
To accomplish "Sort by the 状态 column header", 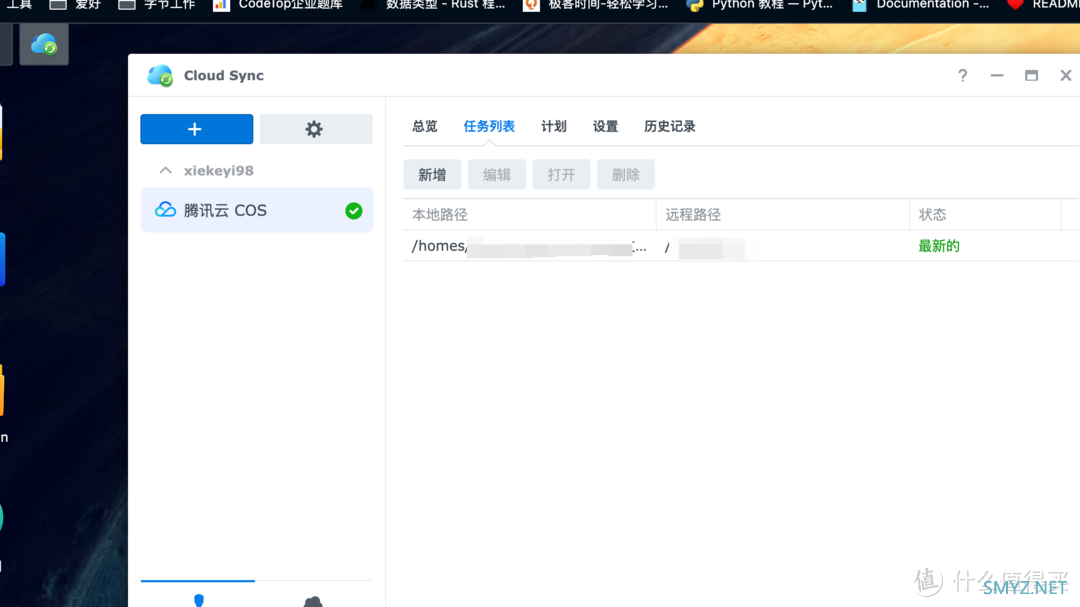I will tap(932, 214).
